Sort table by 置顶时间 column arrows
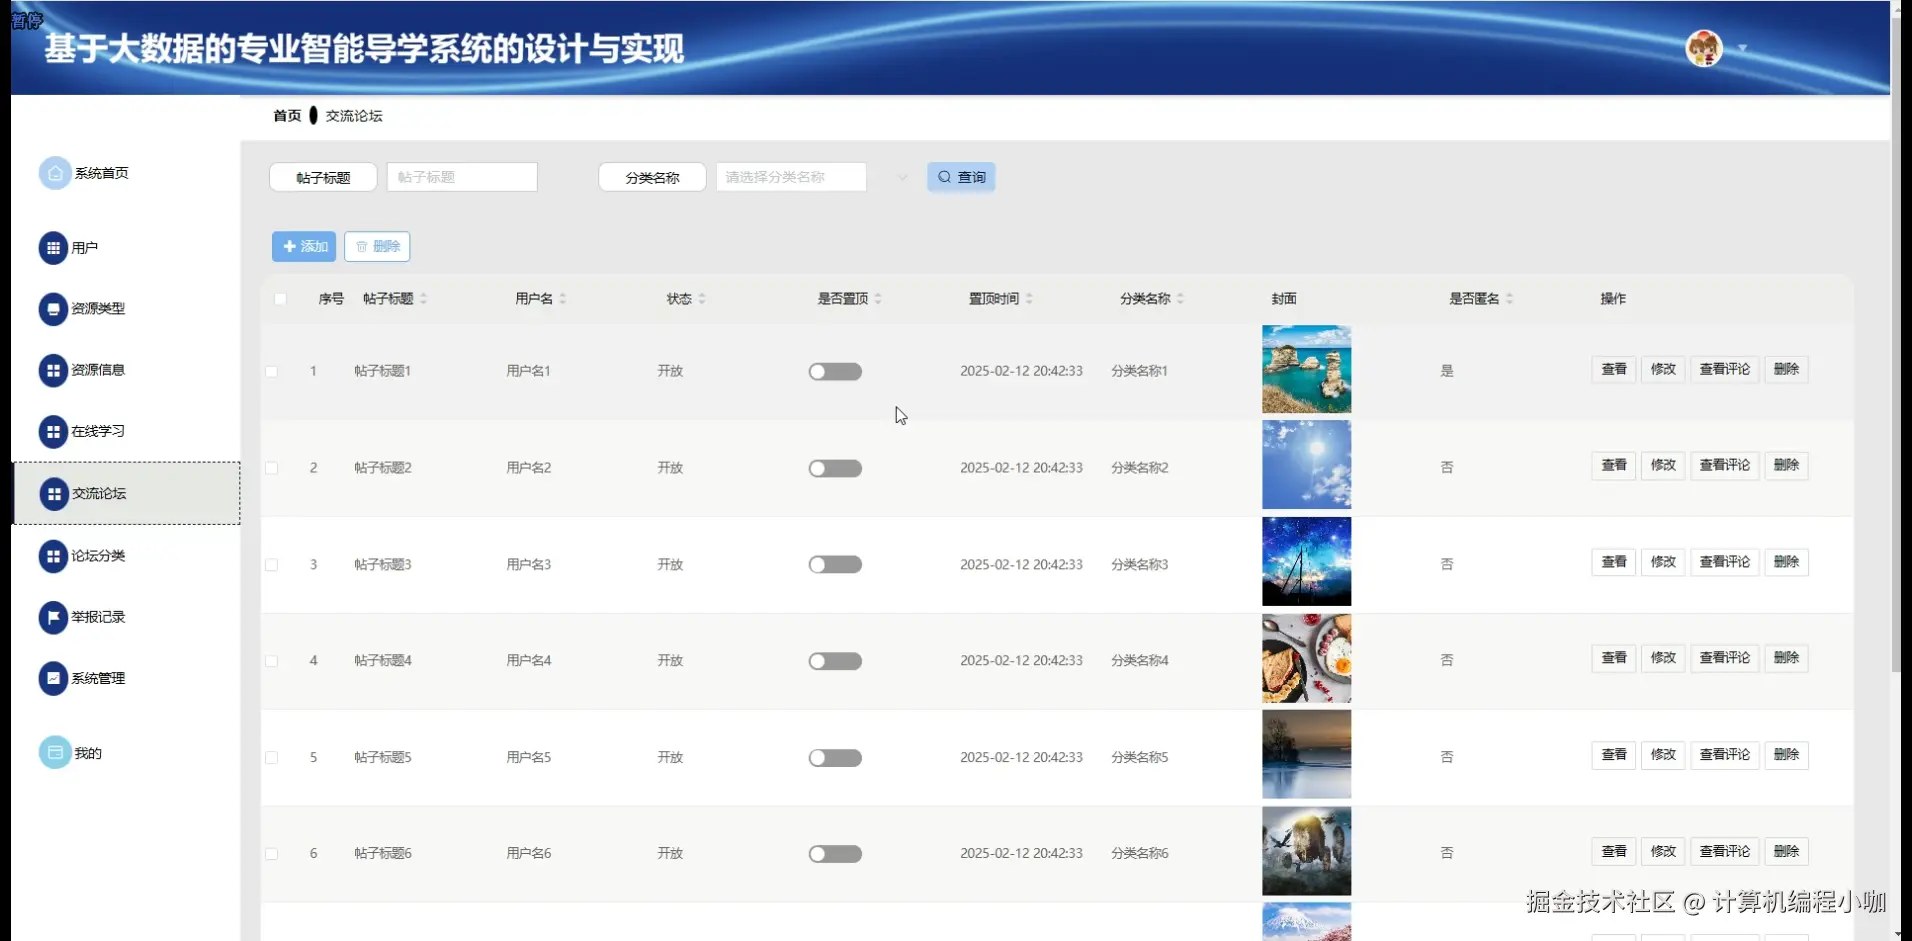This screenshot has height=941, width=1912. [x=1029, y=299]
